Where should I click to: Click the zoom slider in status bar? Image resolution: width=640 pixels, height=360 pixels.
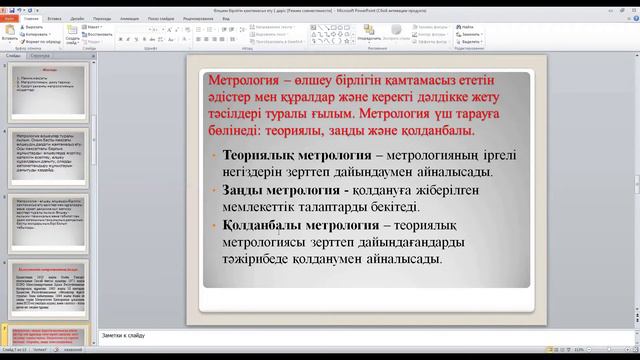click(x=608, y=350)
